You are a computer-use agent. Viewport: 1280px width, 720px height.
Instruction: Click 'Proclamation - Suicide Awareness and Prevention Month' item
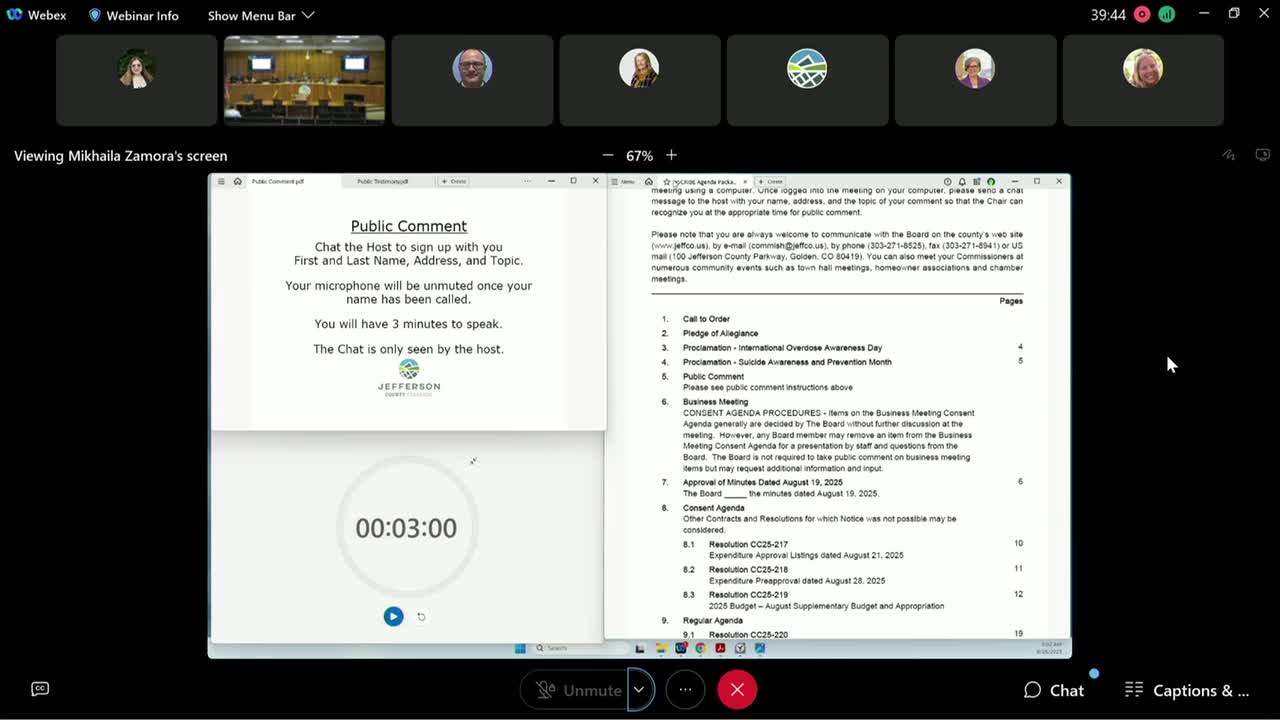pos(787,362)
